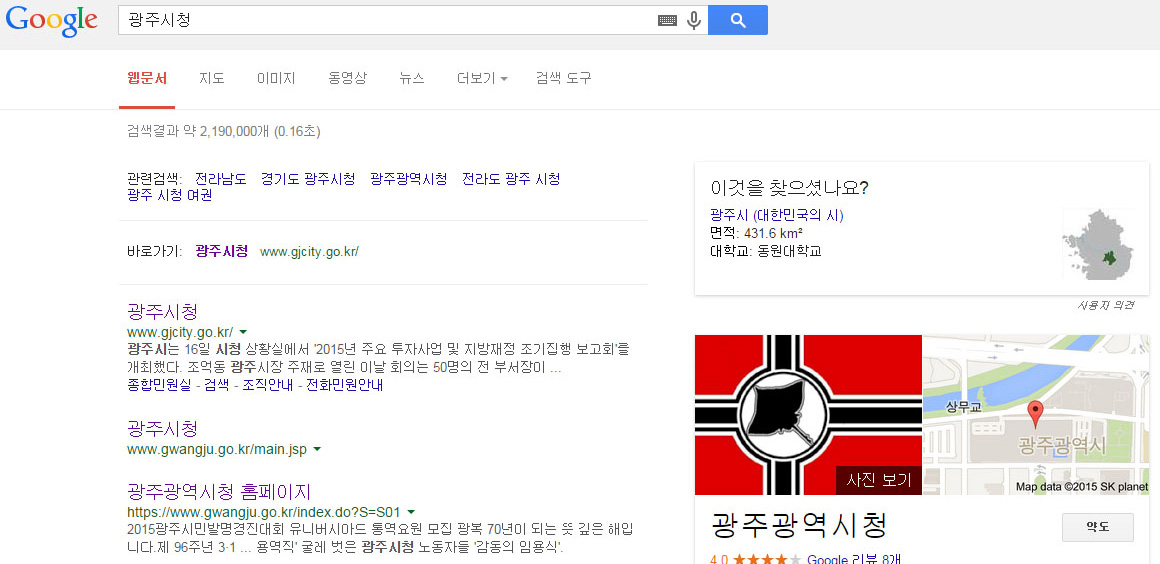This screenshot has width=1160, height=564.
Task: Expand the 더보기 dropdown menu
Action: point(482,78)
